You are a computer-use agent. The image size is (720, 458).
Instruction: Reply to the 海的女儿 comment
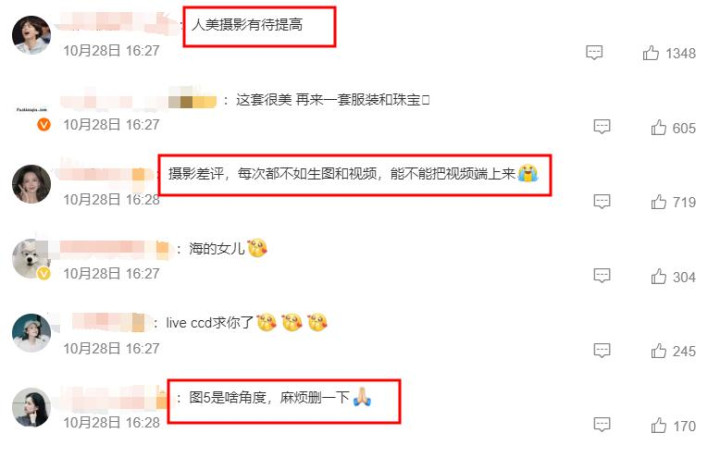602,276
